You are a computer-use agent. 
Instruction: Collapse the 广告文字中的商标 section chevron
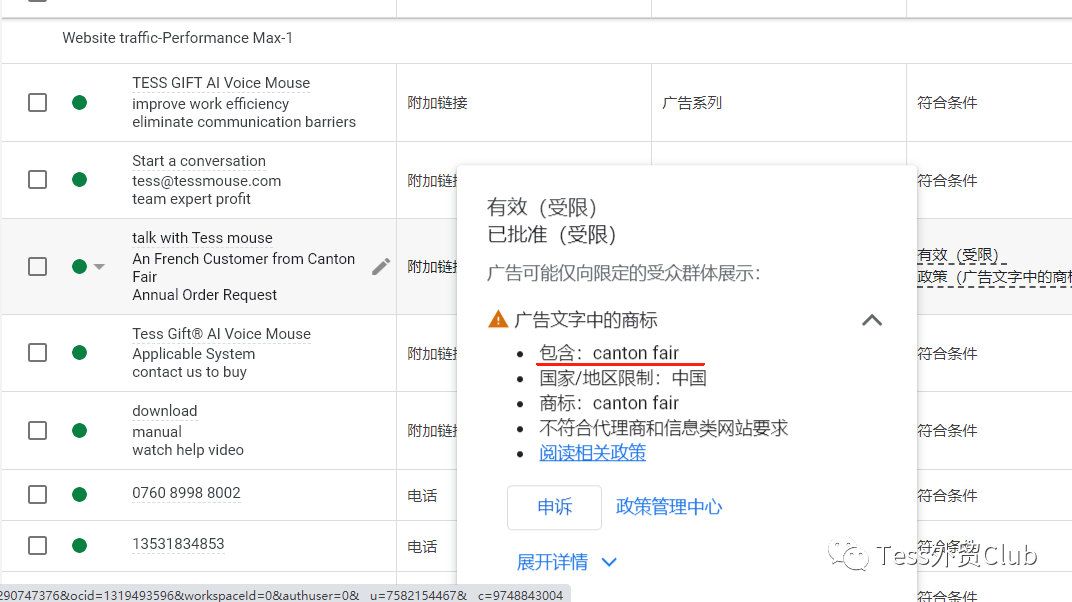[872, 320]
